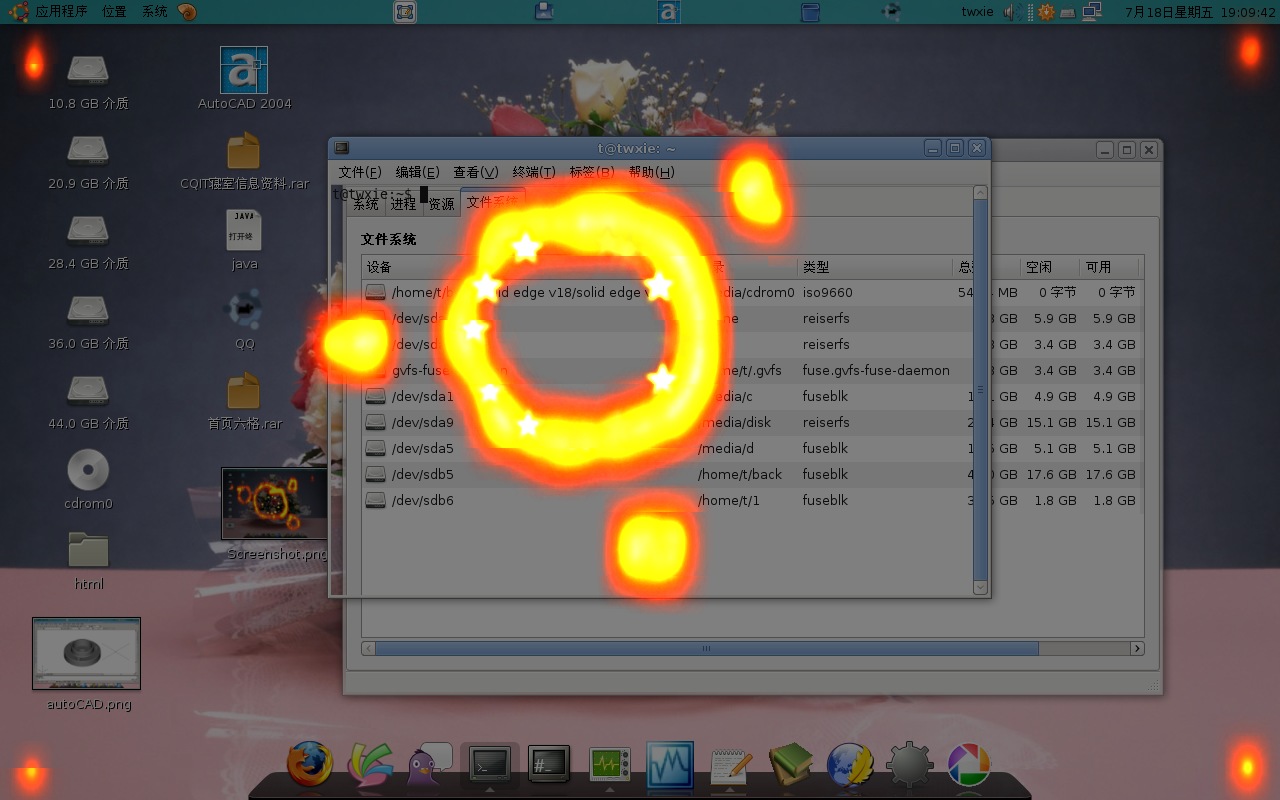
Task: Open terminal 文件(F) menu
Action: tap(360, 172)
